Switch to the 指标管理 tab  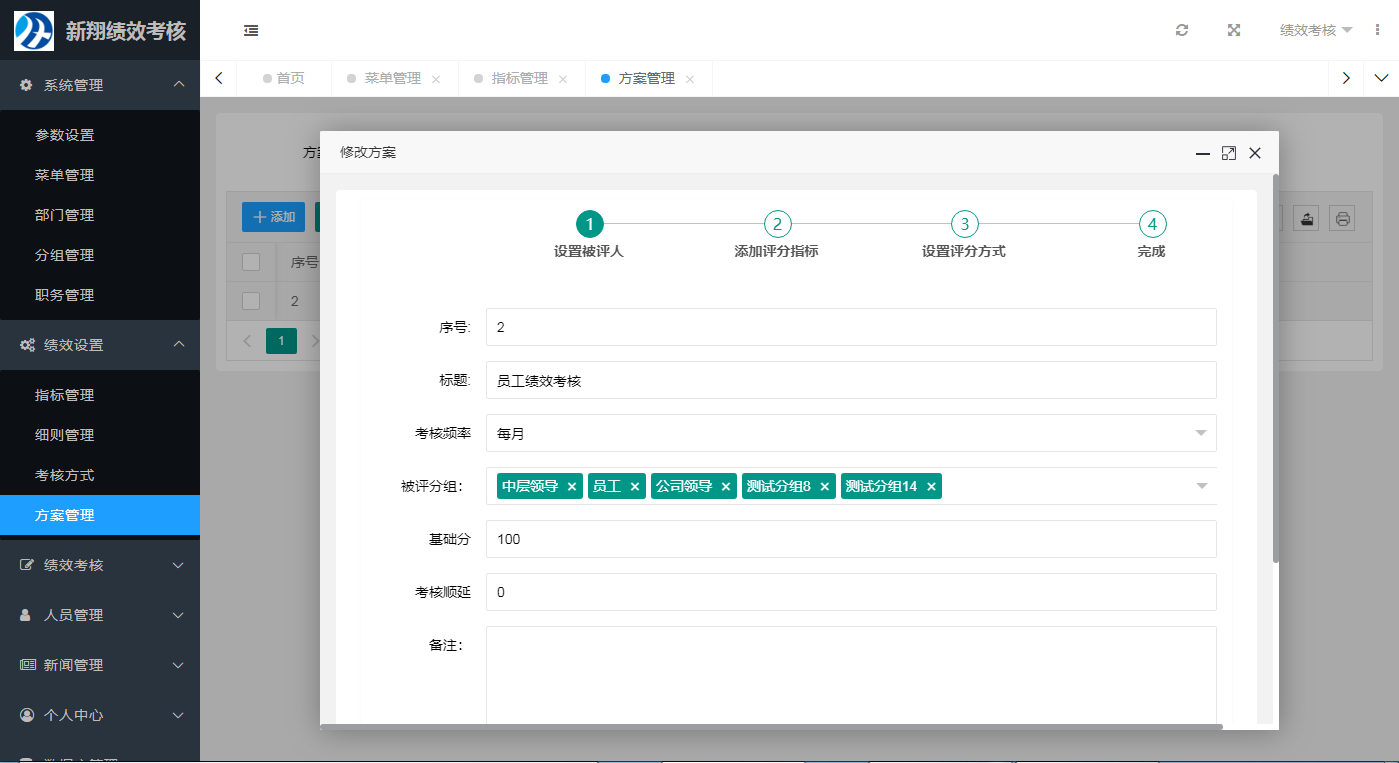pos(519,79)
